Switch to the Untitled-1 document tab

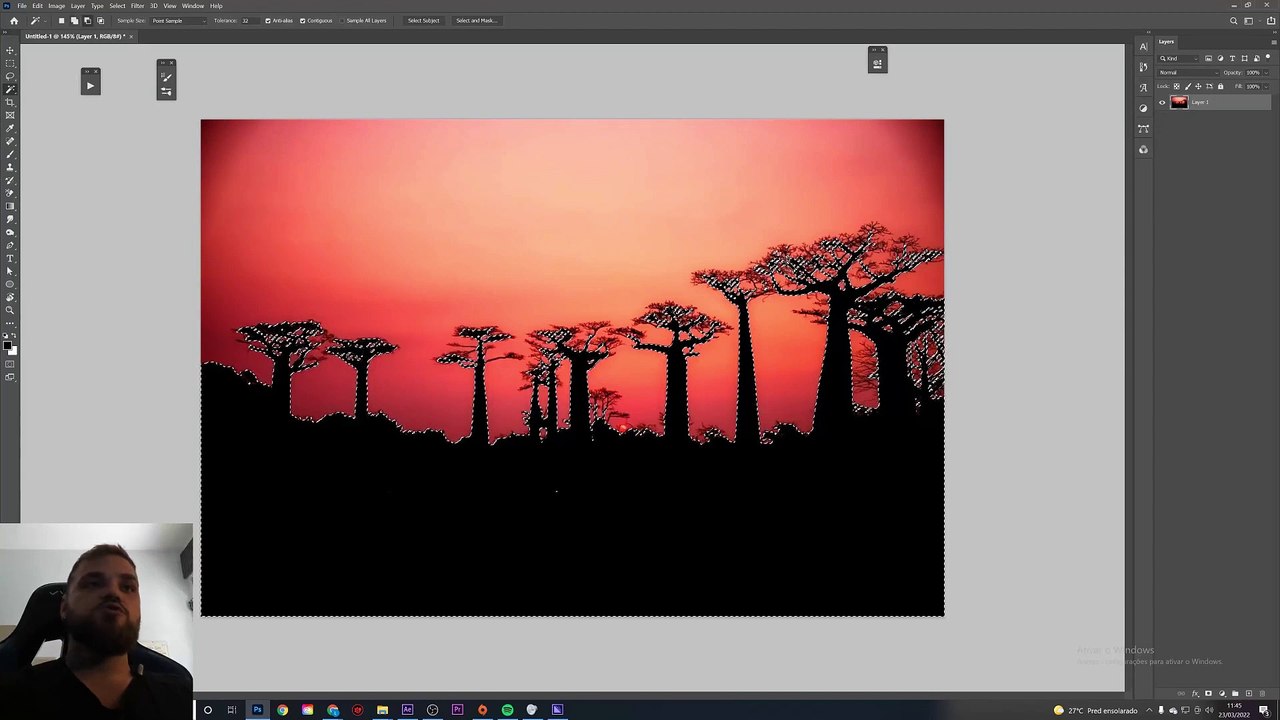click(x=75, y=36)
